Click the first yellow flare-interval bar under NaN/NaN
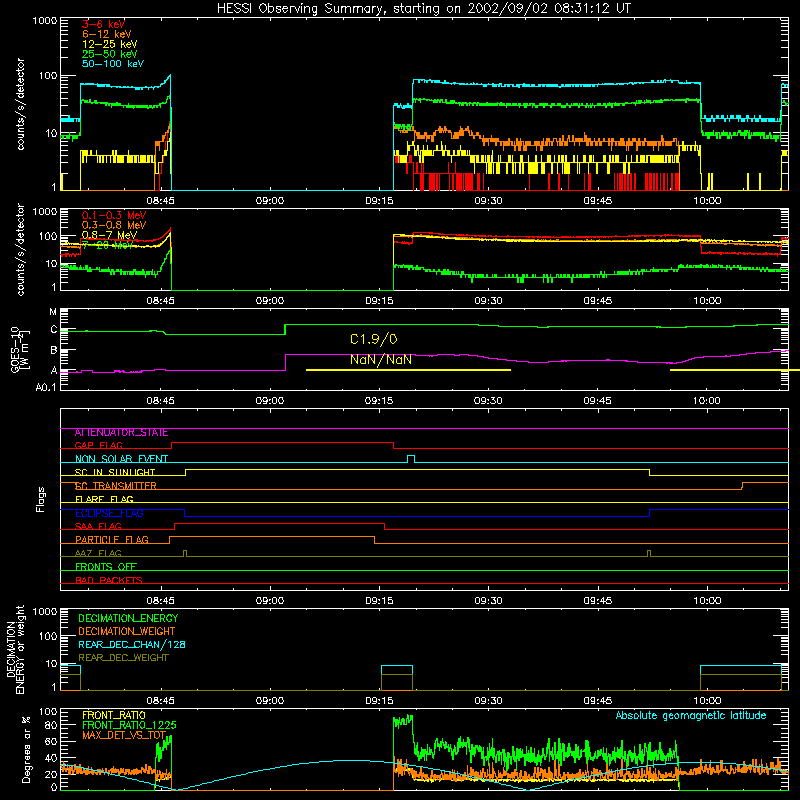Viewport: 800px width, 800px height. click(408, 370)
